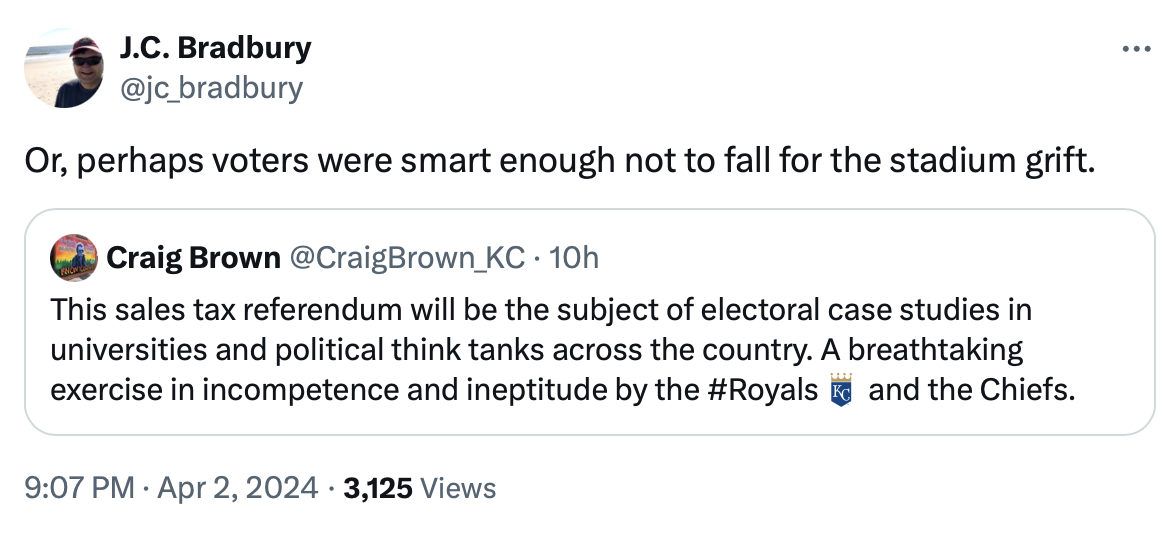
Task: Visit the @jc_bradbury handle
Action: [210, 88]
